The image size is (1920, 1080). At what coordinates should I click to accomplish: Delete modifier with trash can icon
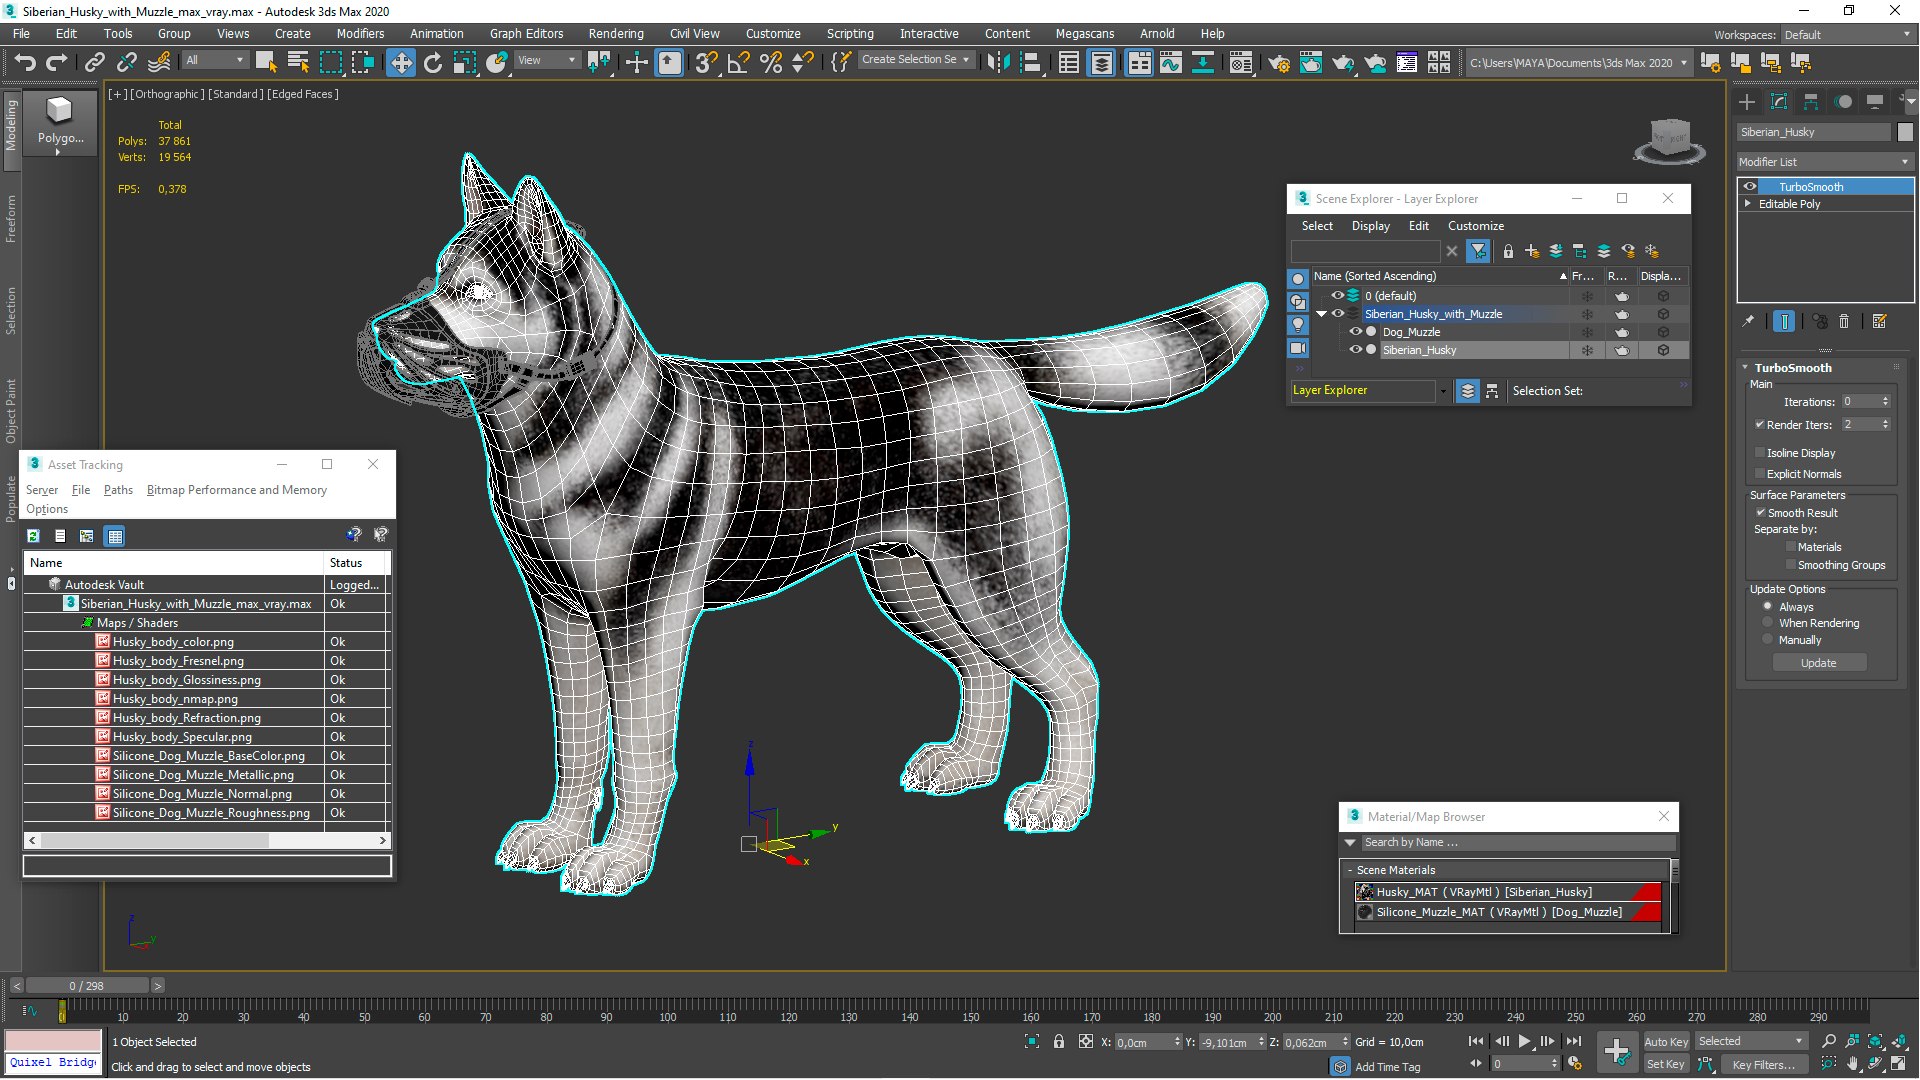[x=1844, y=321]
